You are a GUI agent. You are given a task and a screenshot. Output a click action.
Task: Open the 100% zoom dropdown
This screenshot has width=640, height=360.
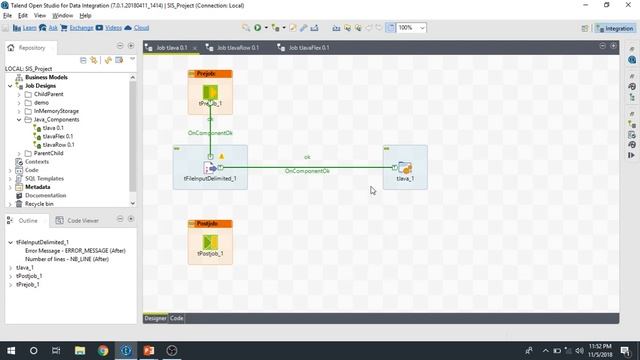(422, 28)
